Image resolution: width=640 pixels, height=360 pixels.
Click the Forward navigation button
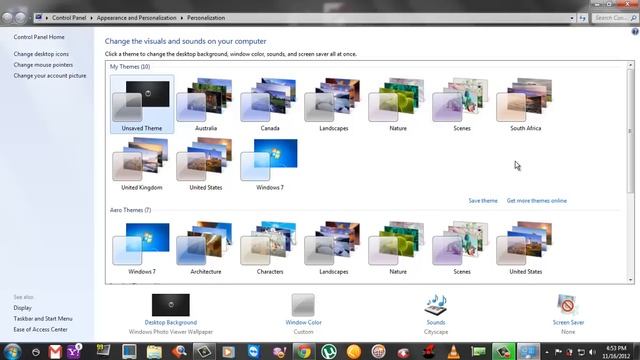coord(20,18)
